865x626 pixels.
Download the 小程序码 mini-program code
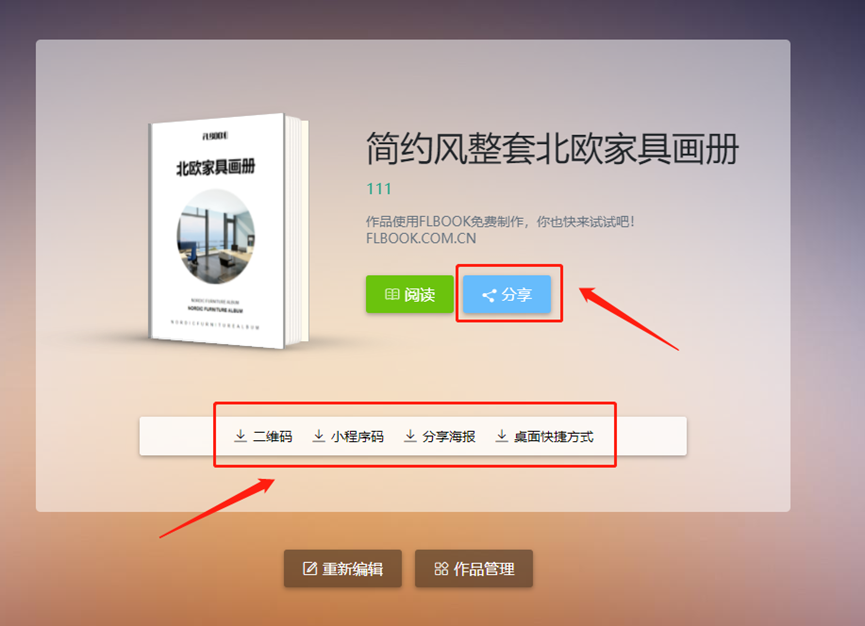coord(349,436)
